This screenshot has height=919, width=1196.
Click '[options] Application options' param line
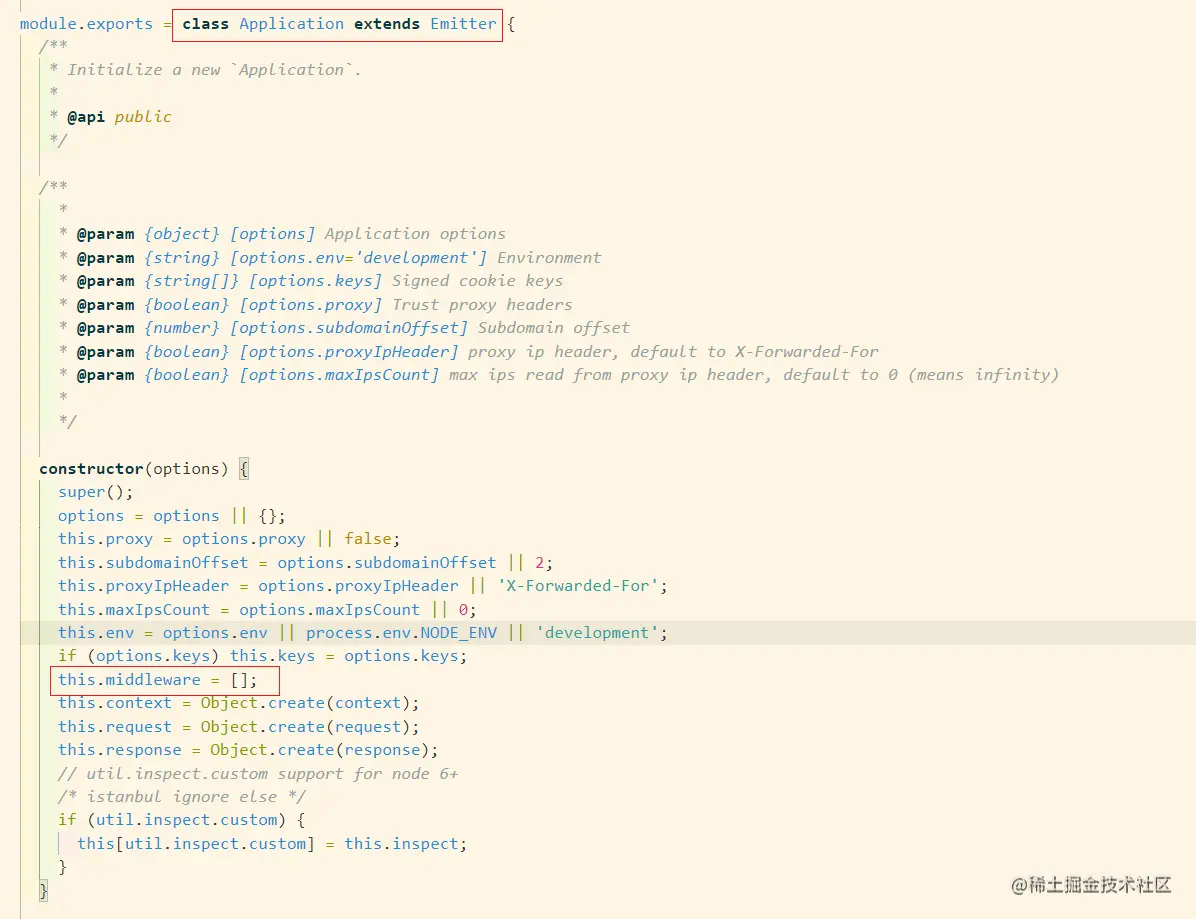(368, 234)
